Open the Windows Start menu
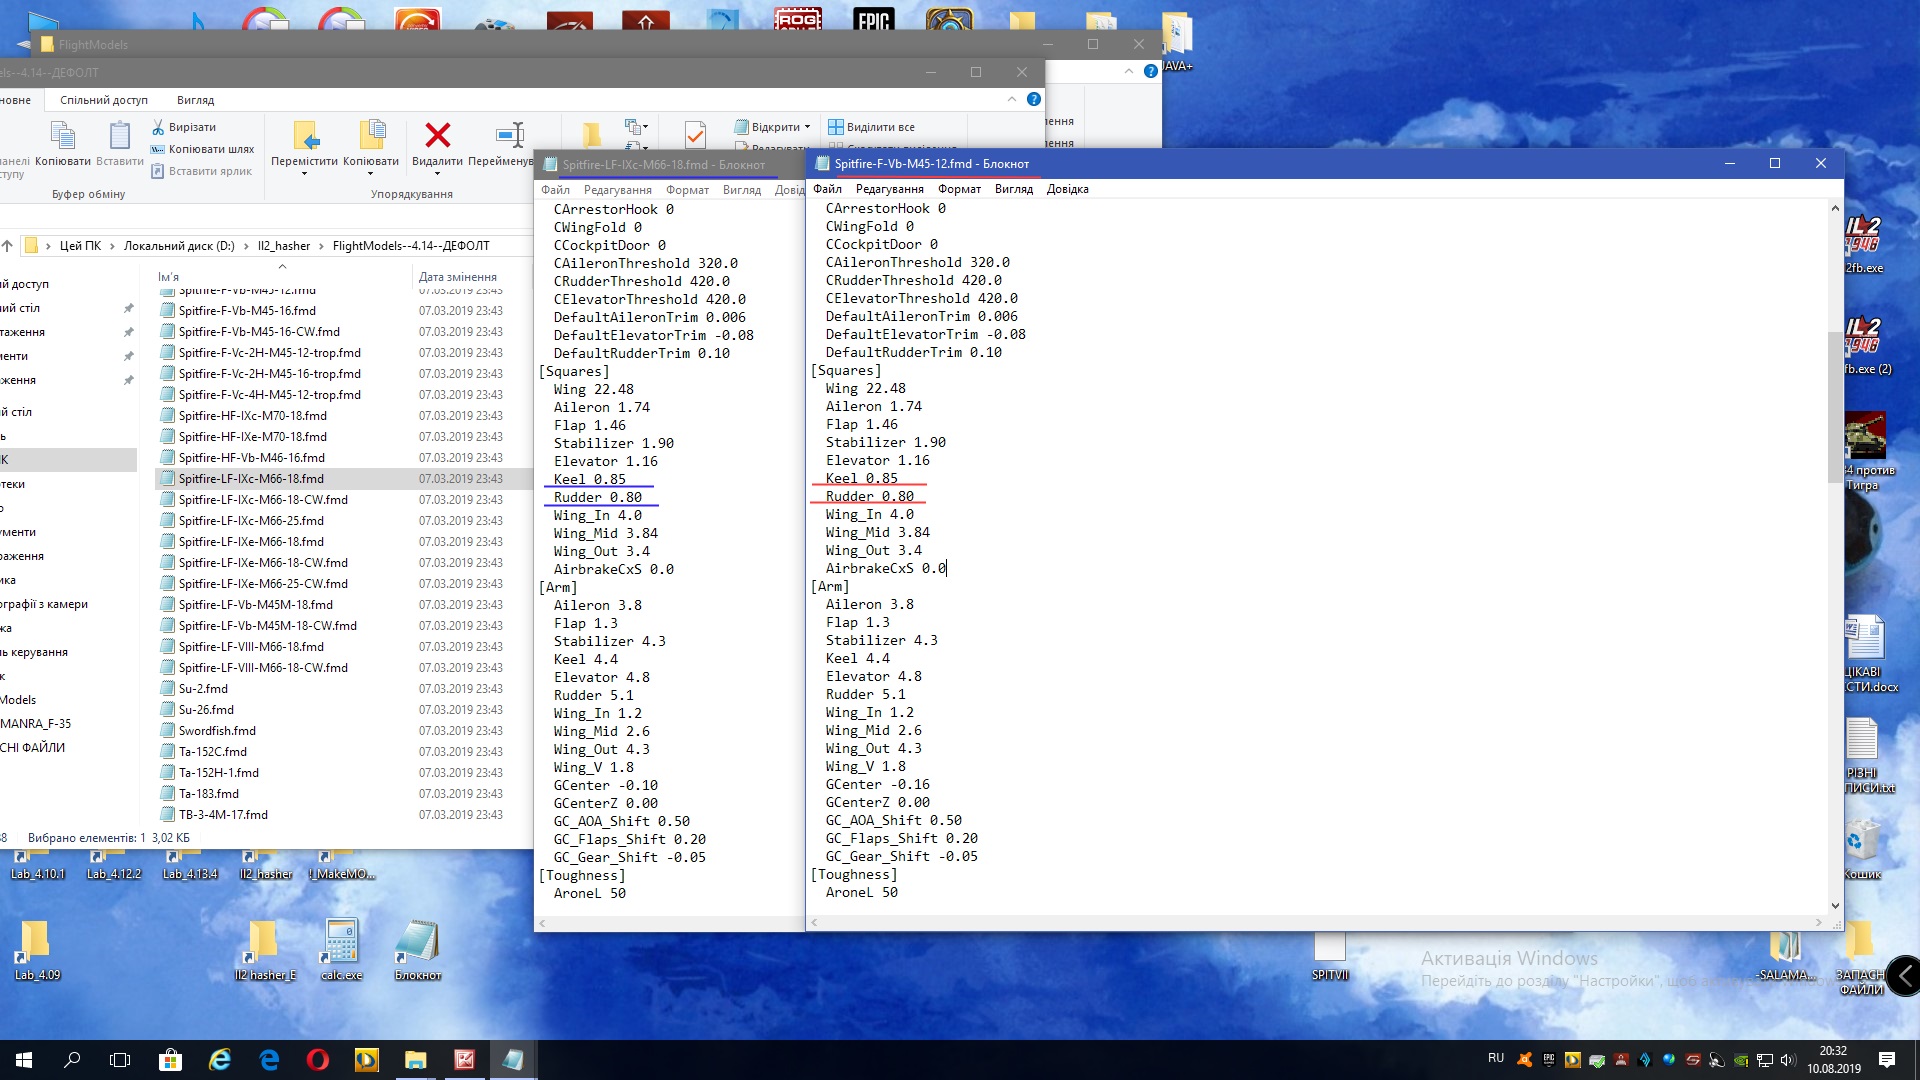The height and width of the screenshot is (1080, 1920). 24,1060
